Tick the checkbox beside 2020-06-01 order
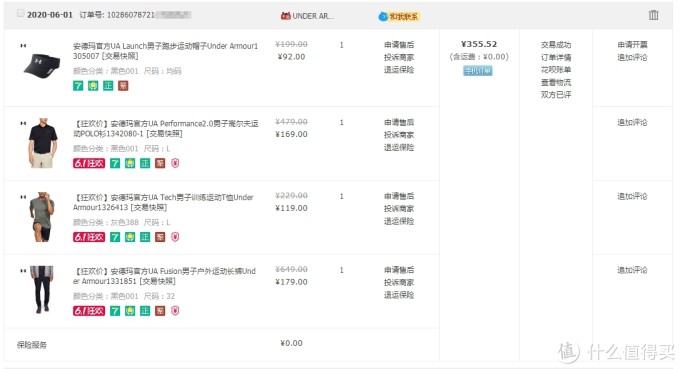 (20, 13)
